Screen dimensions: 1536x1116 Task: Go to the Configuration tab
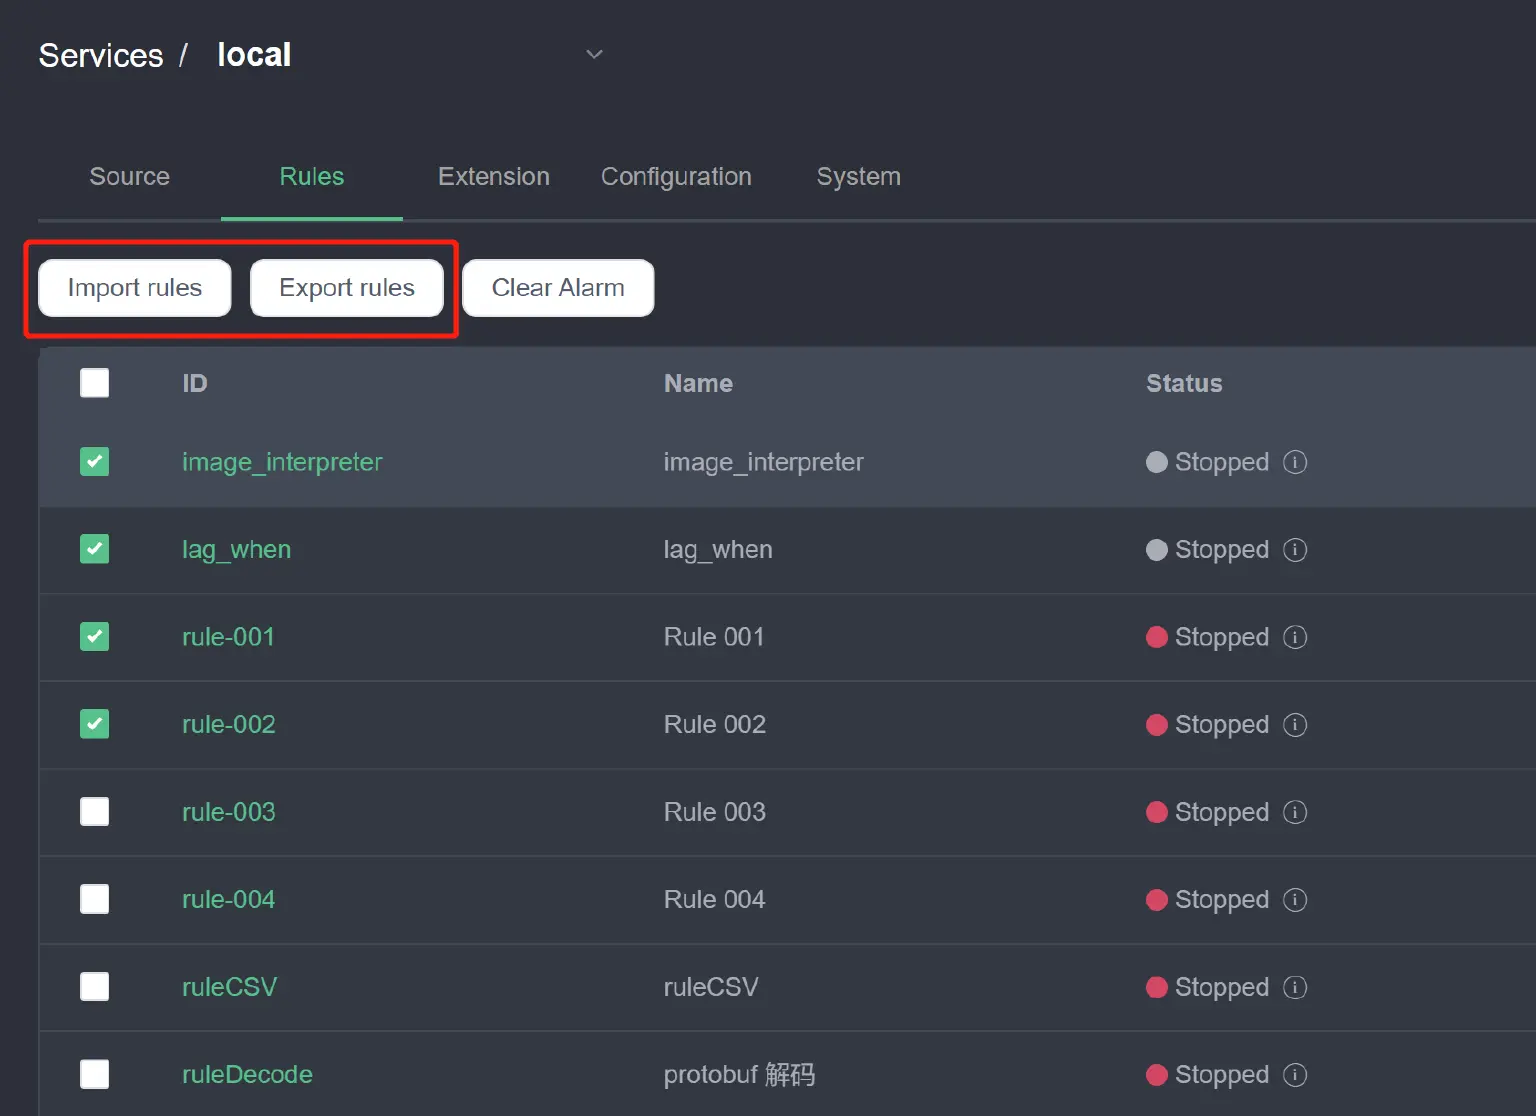coord(676,177)
